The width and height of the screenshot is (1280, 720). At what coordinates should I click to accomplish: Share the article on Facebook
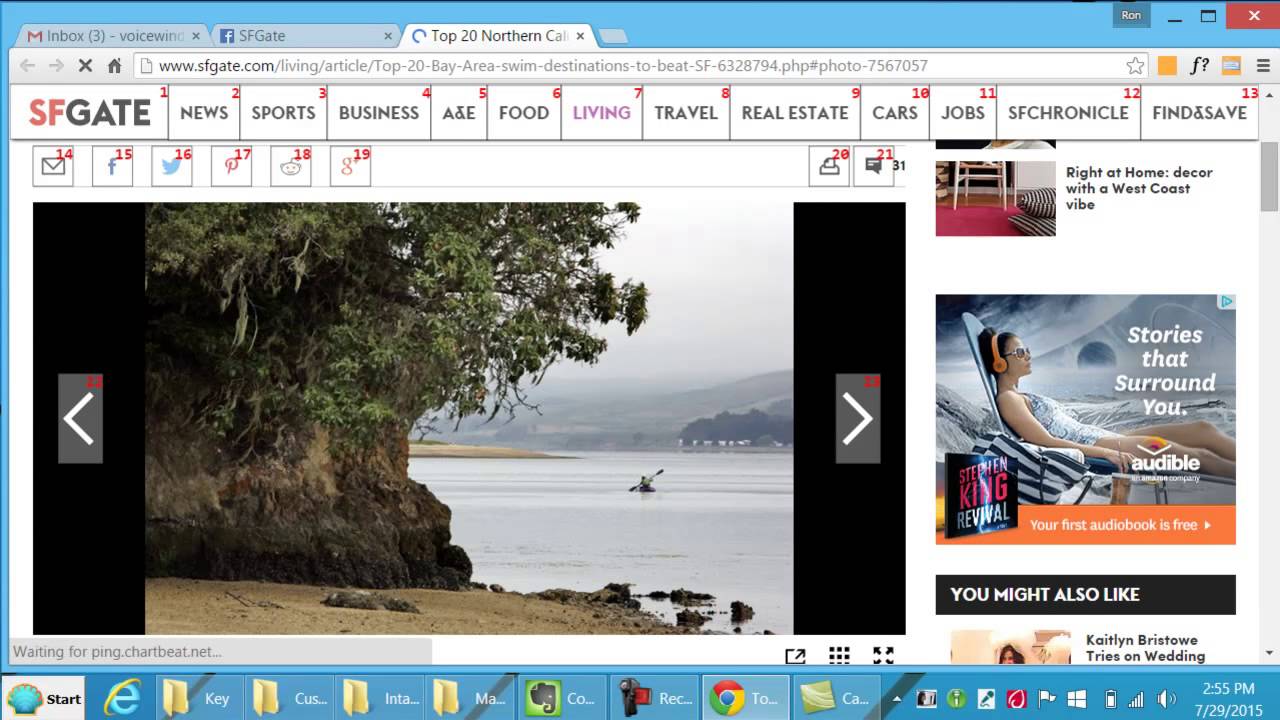click(x=112, y=166)
